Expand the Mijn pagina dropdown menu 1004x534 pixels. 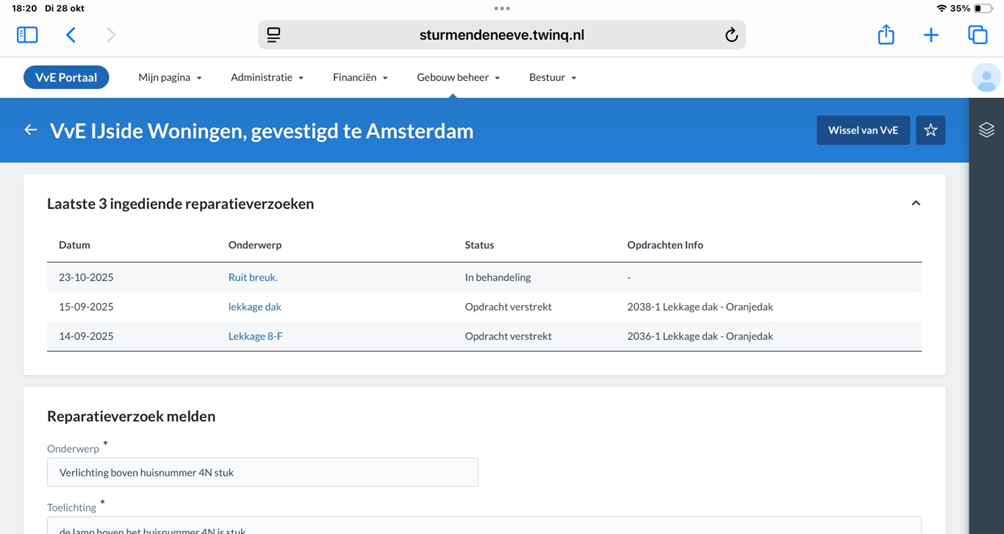point(170,77)
